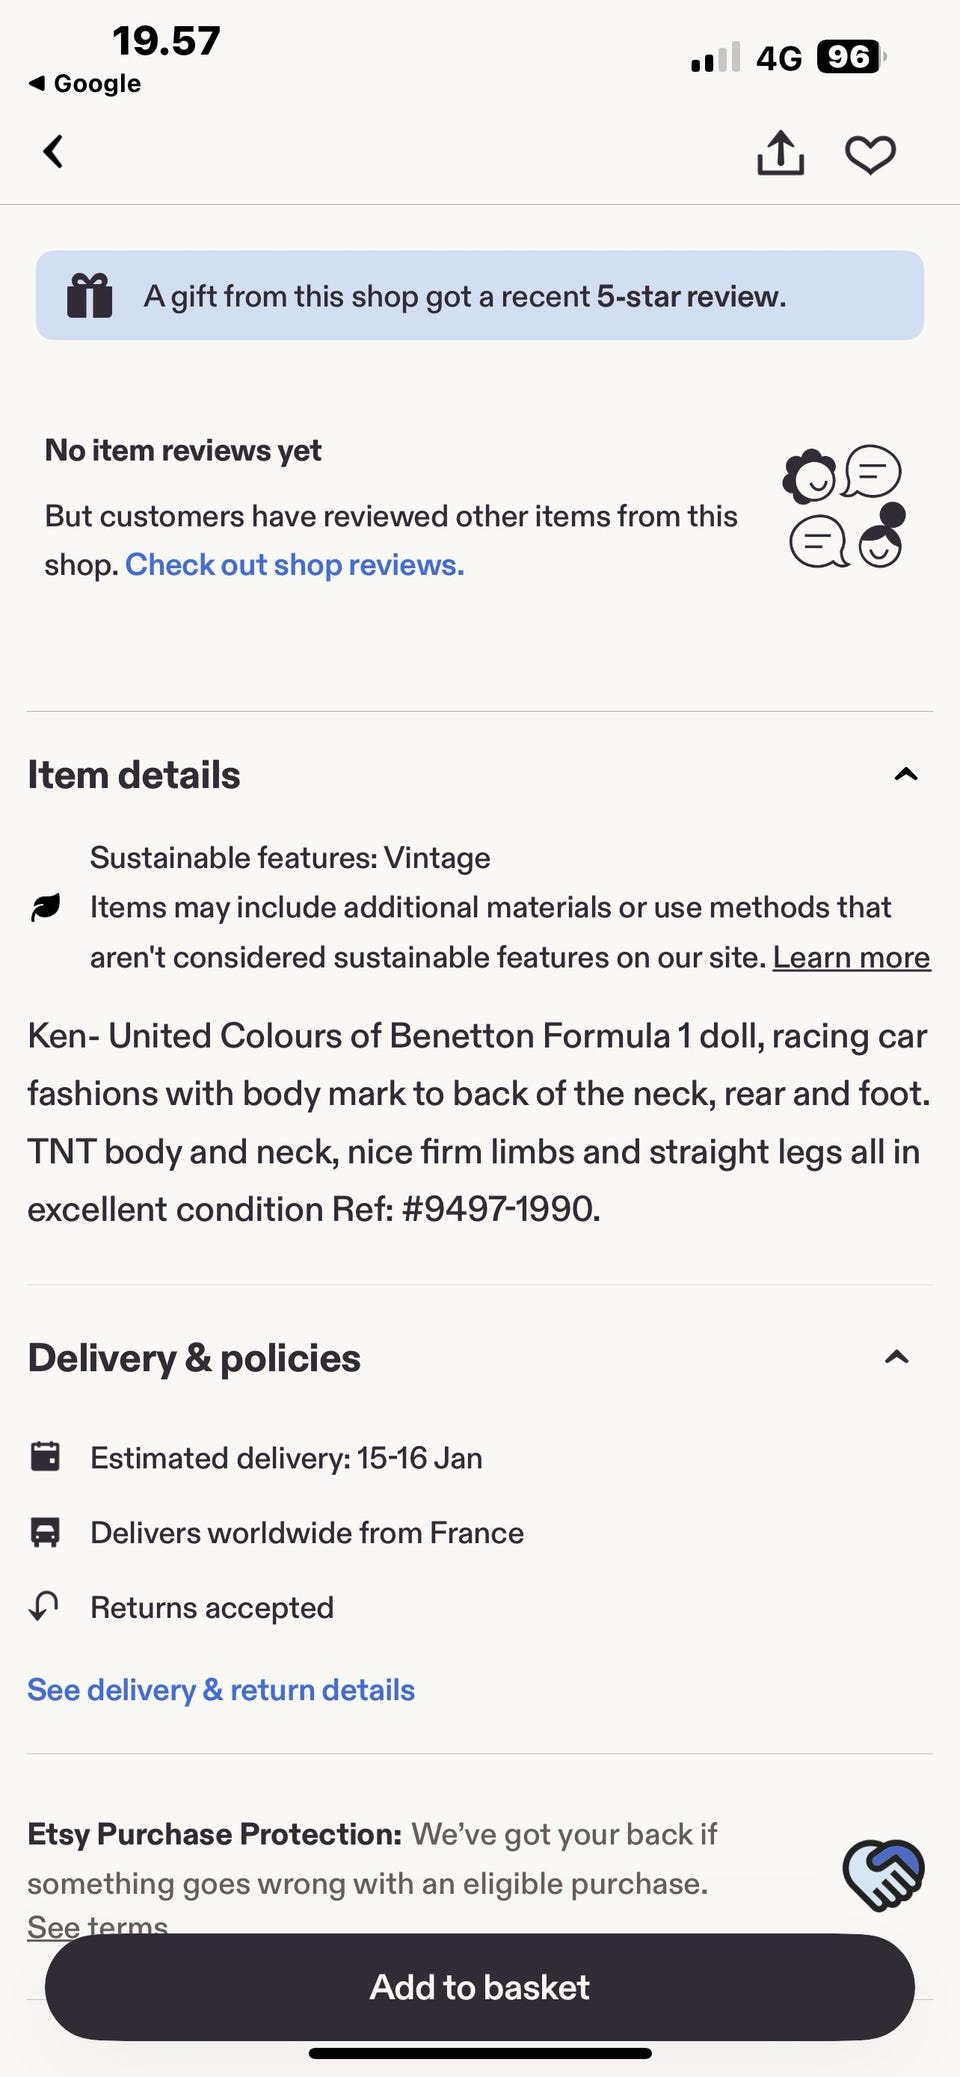This screenshot has width=960, height=2077.
Task: Open the Learn more link
Action: 851,957
